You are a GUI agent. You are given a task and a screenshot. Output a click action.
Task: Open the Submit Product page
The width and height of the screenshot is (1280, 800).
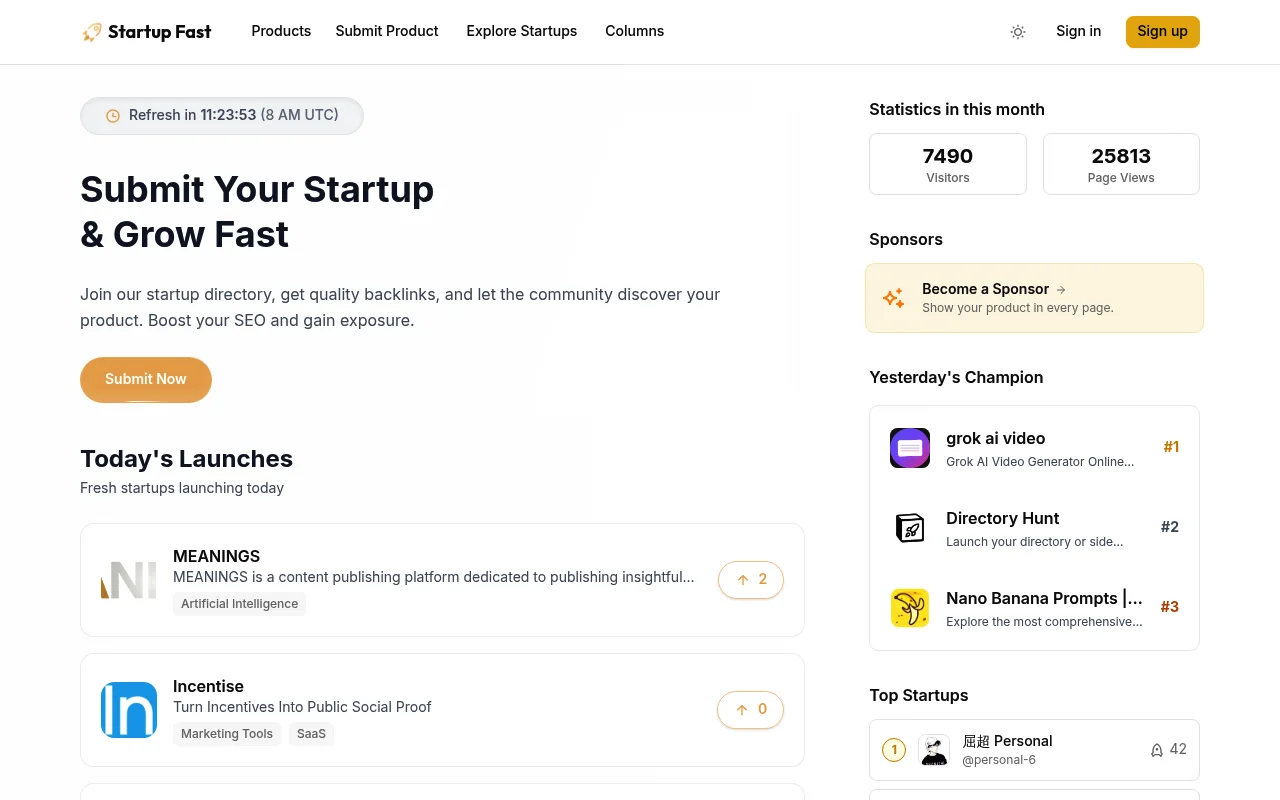[x=386, y=31]
